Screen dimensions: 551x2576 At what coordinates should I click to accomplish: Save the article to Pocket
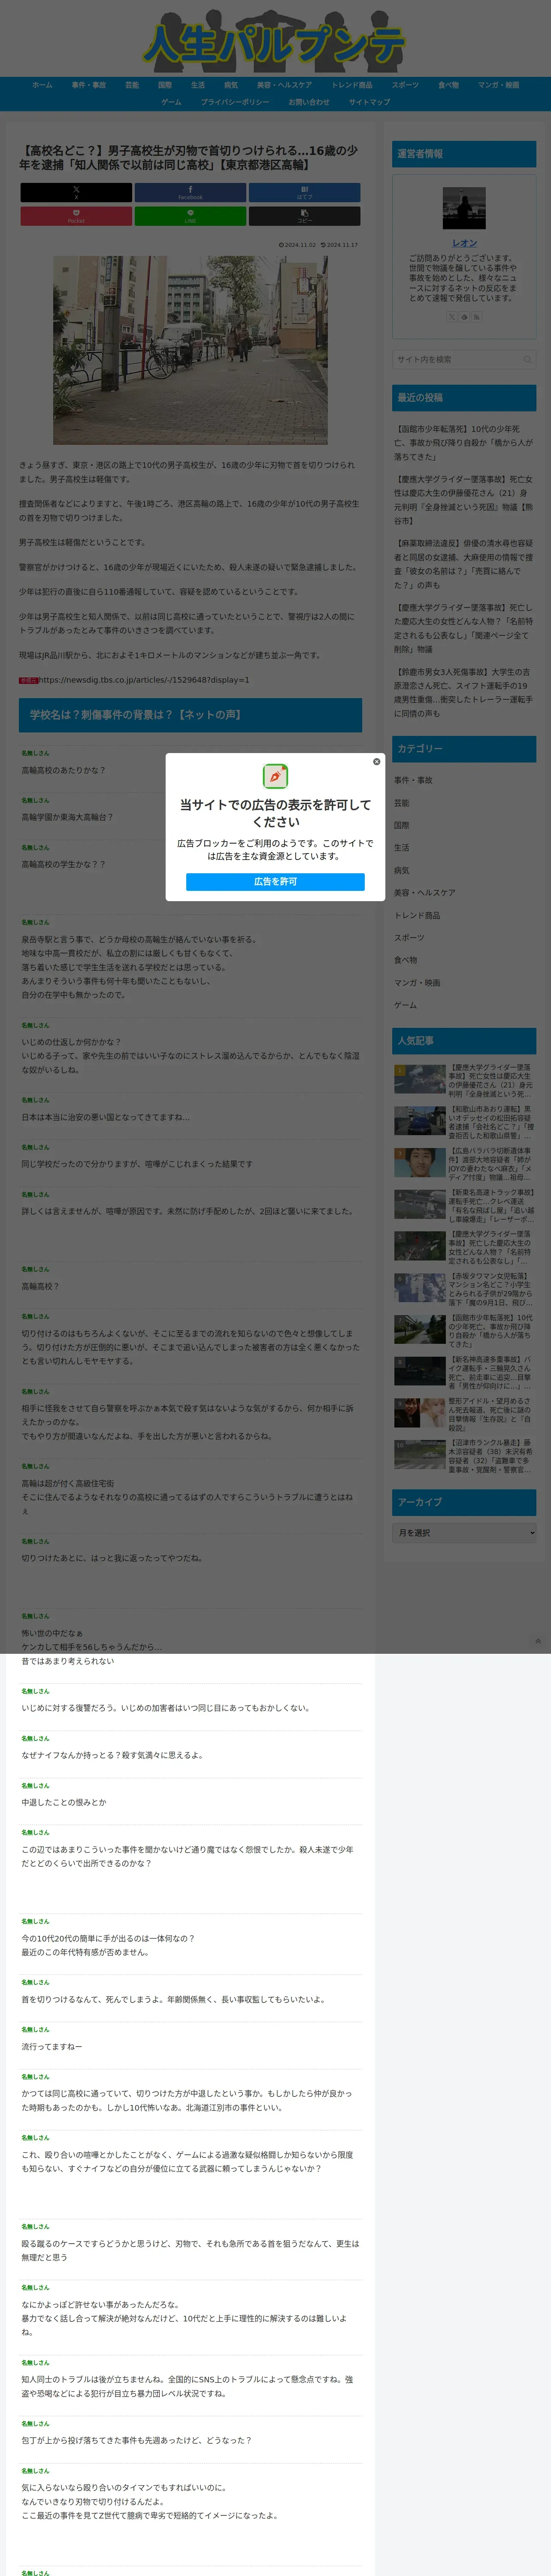pyautogui.click(x=76, y=216)
